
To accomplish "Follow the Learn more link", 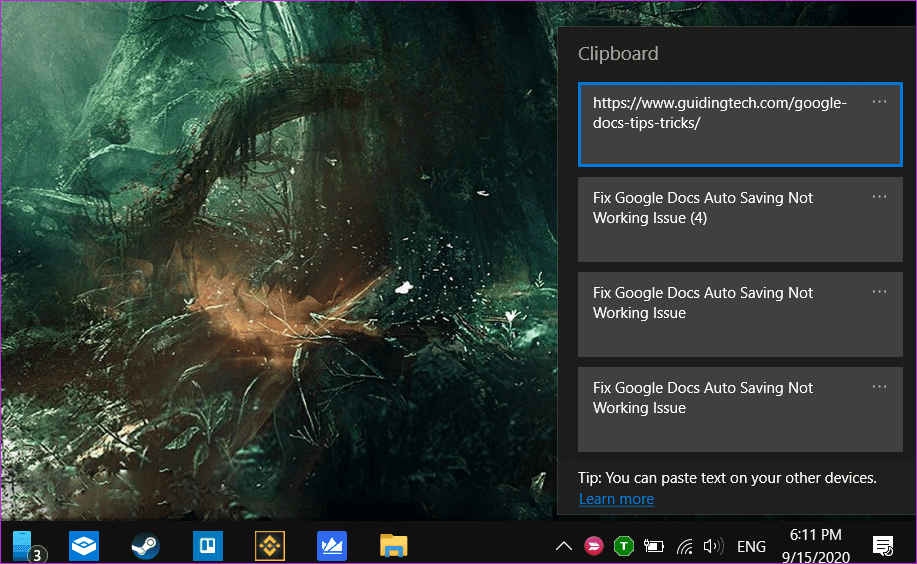I will point(616,499).
